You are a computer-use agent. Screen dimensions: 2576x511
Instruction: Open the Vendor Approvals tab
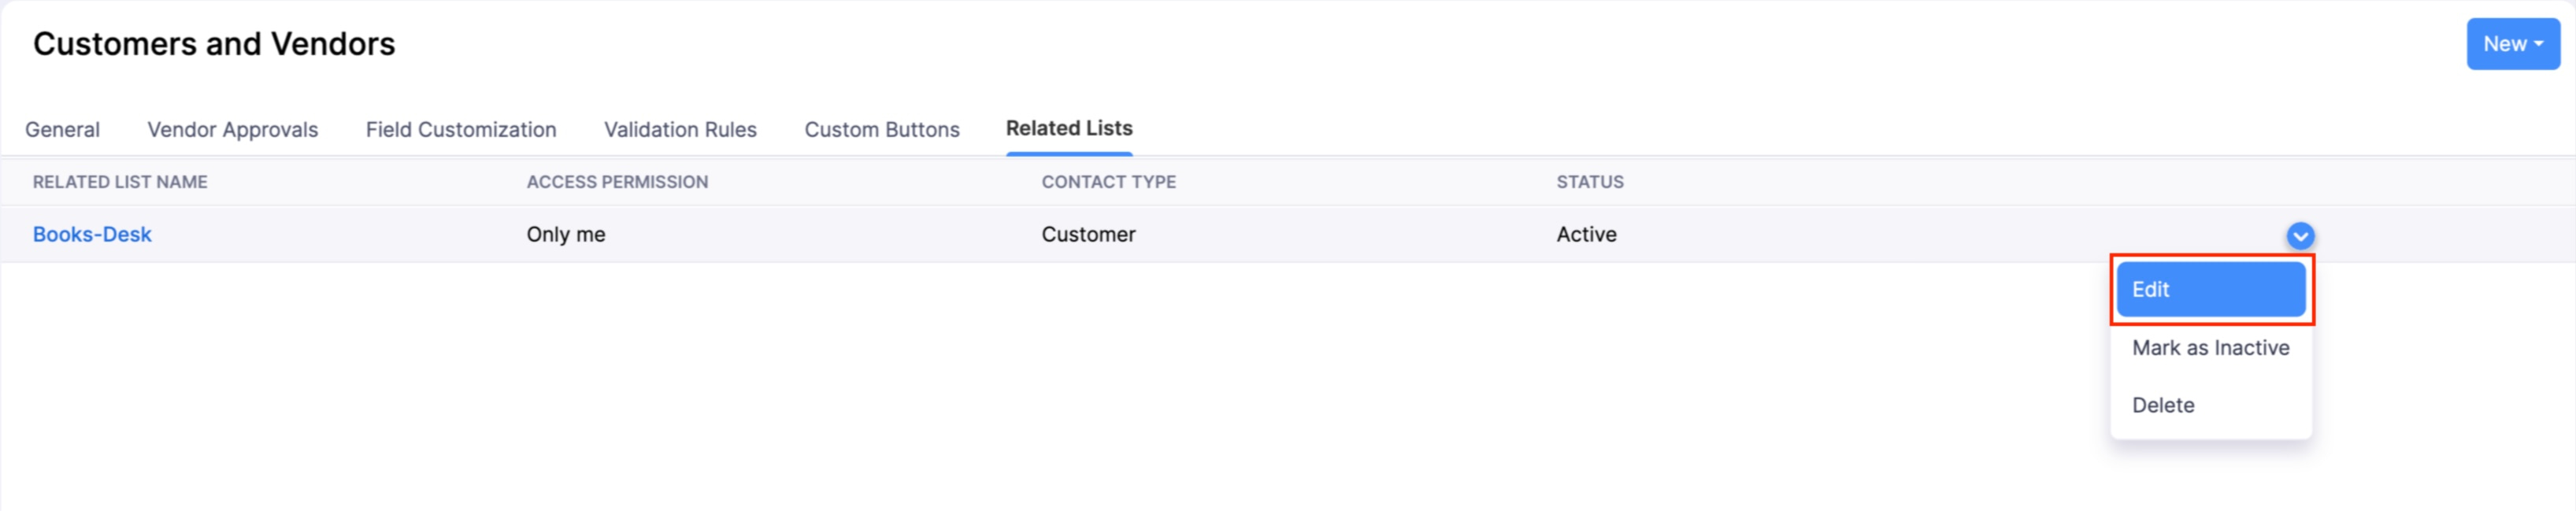click(x=232, y=129)
